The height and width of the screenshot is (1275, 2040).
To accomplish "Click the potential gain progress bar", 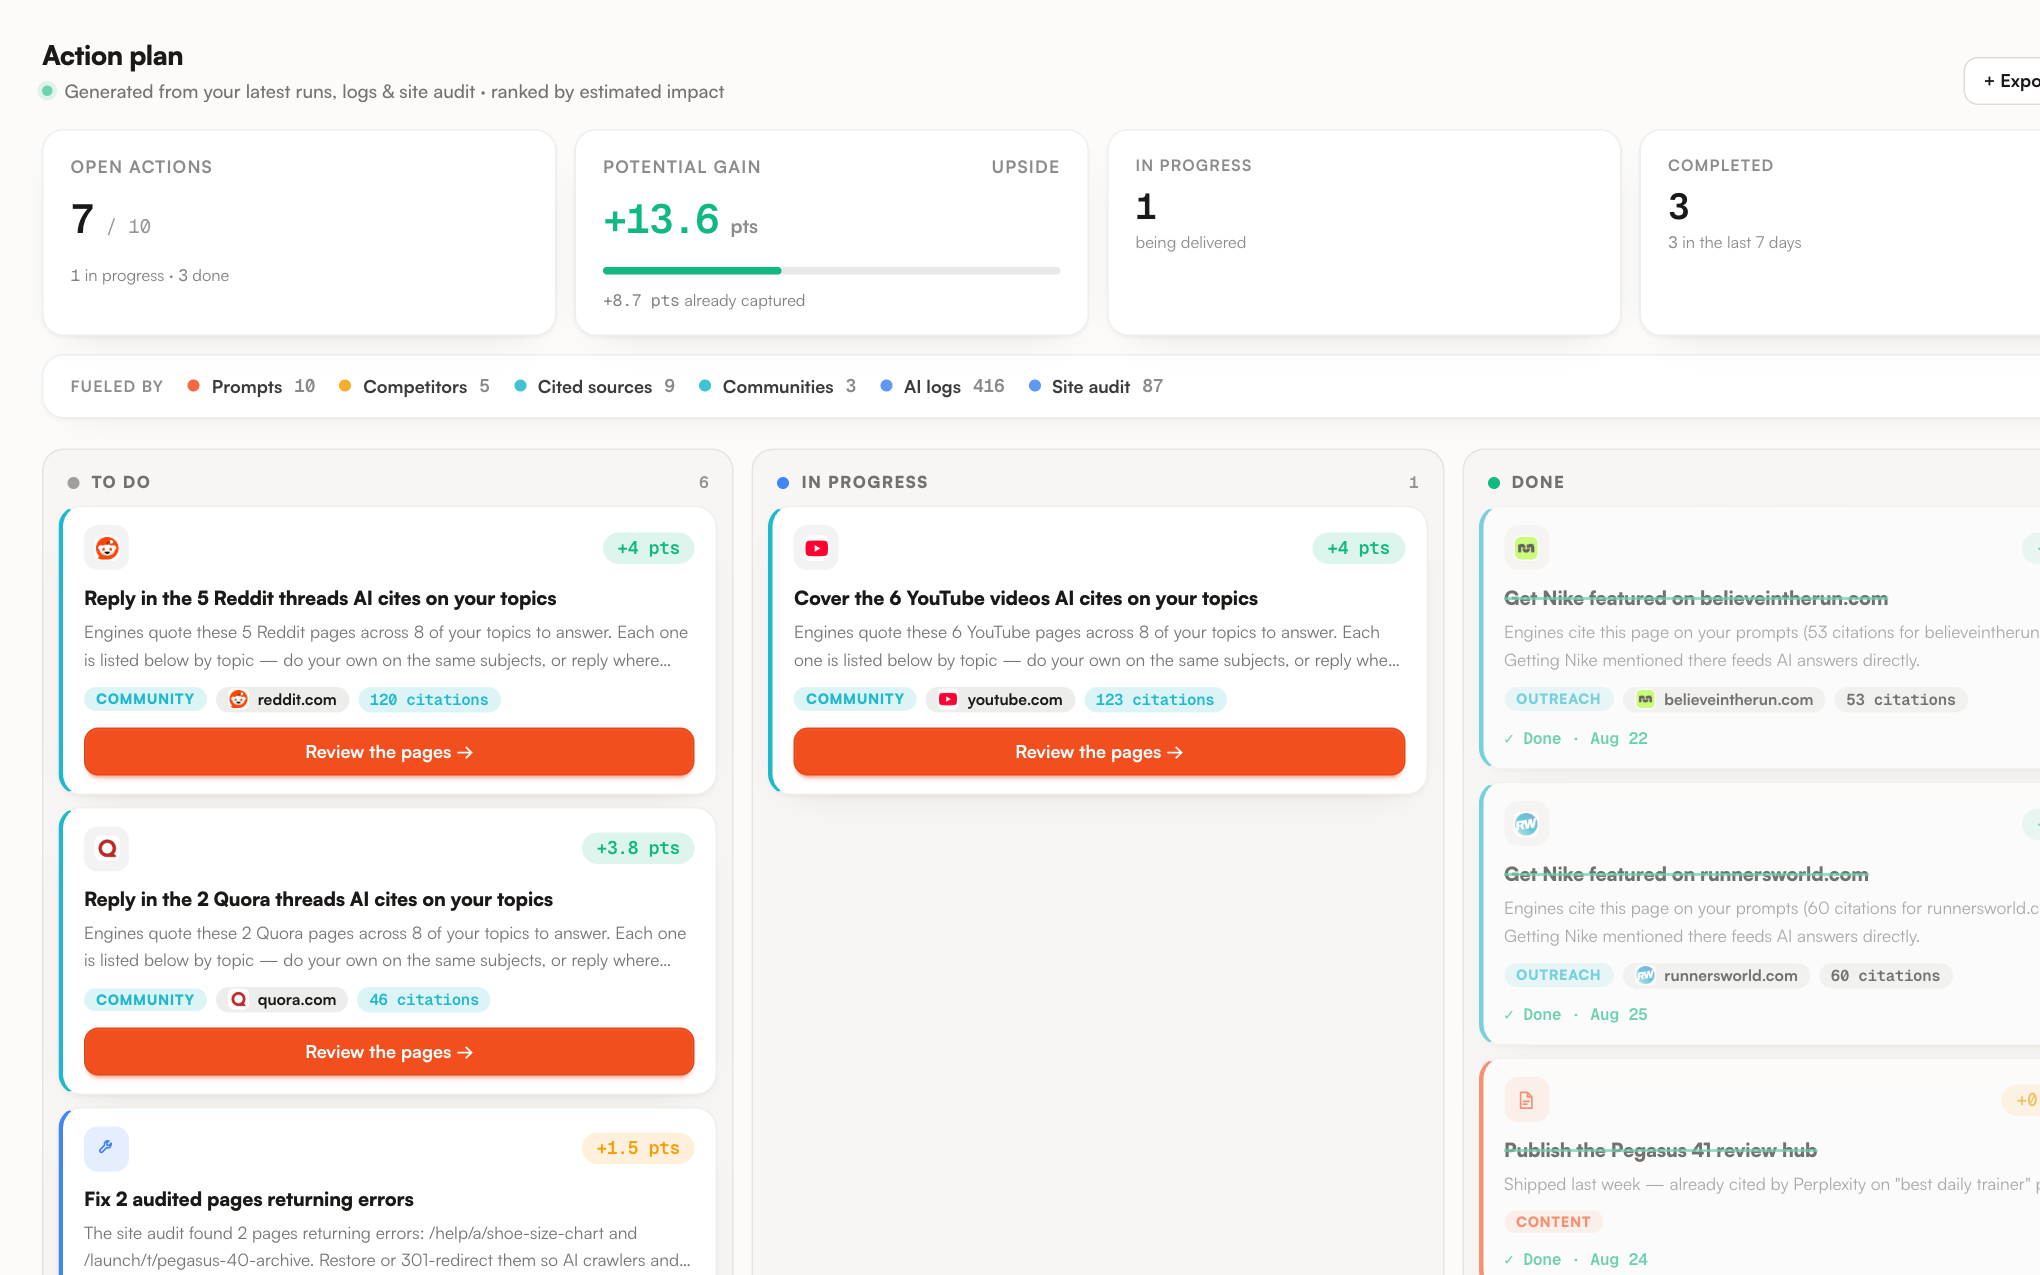I will [831, 270].
